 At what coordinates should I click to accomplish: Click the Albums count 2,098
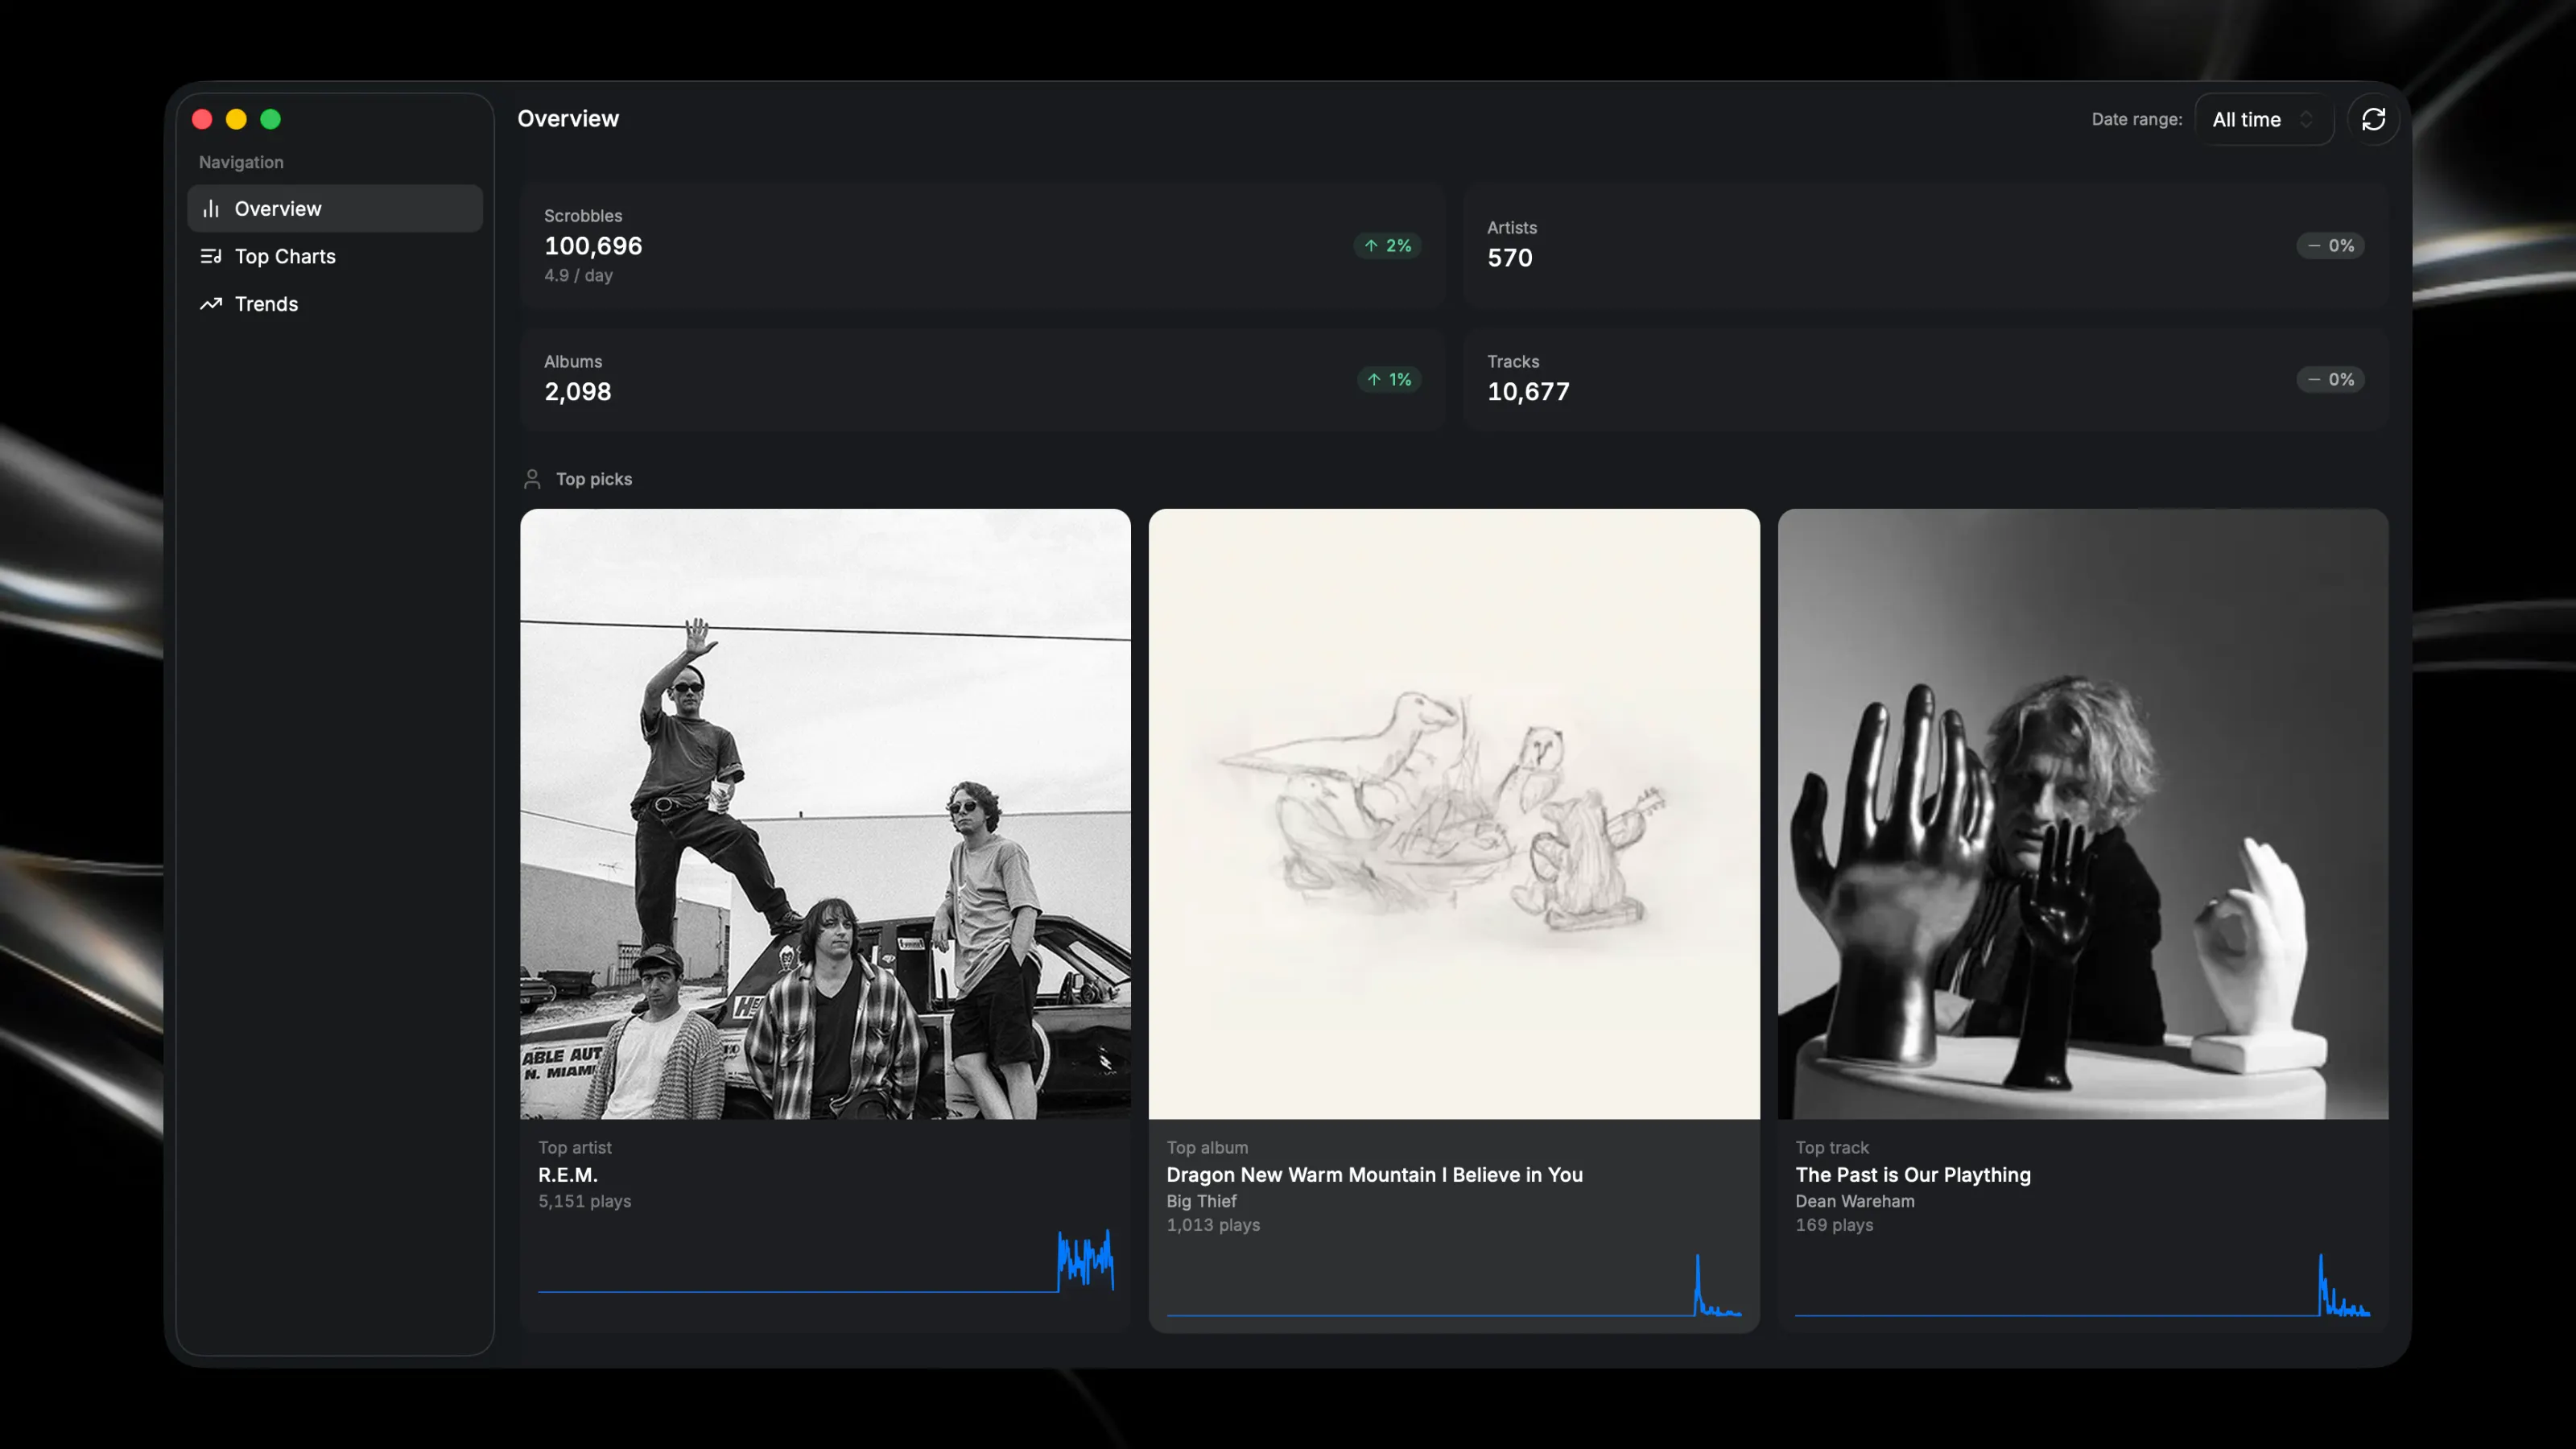click(x=578, y=391)
